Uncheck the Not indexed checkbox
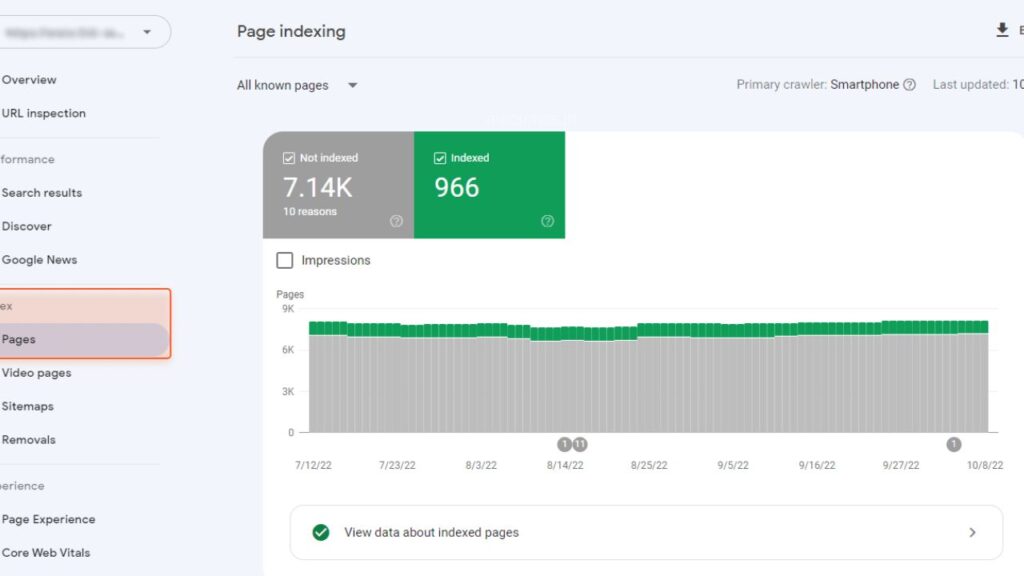This screenshot has height=576, width=1024. (289, 158)
